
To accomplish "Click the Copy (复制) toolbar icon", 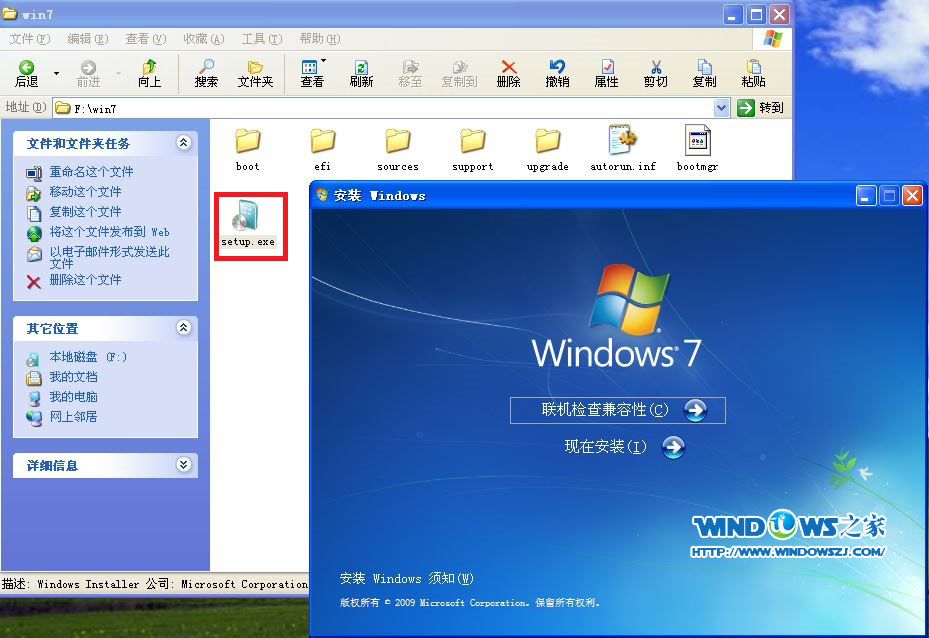I will (x=704, y=73).
